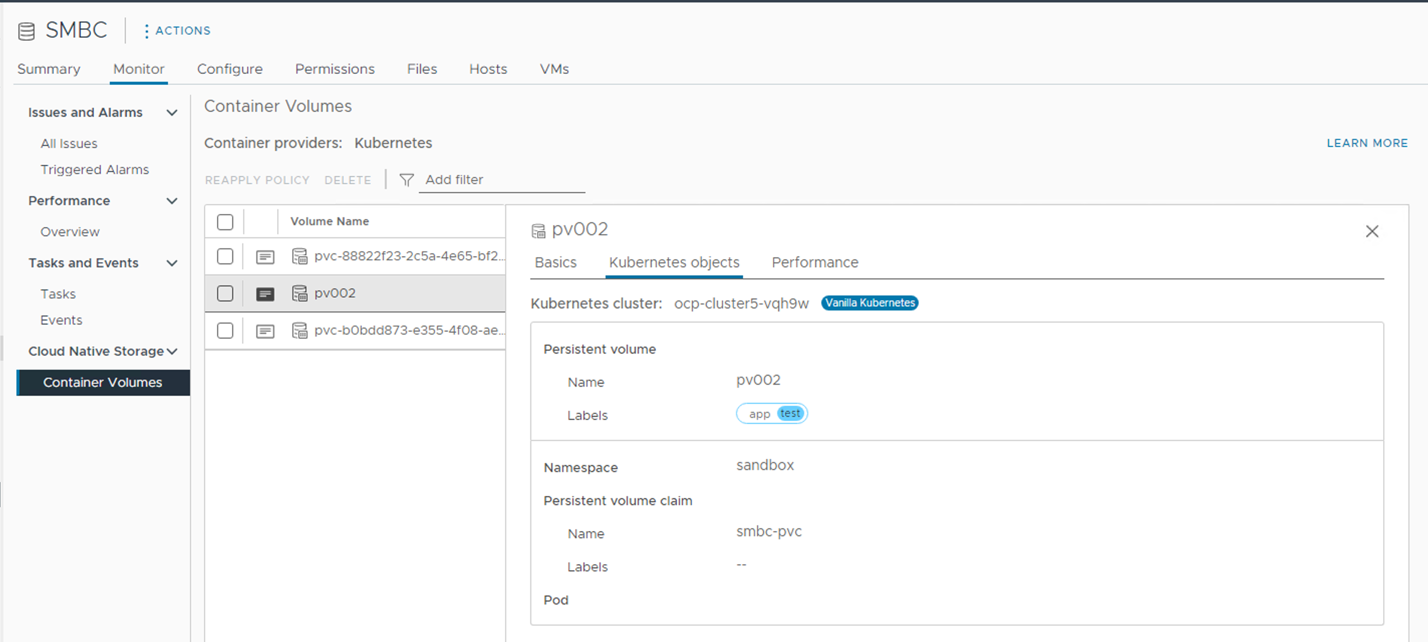1428x642 pixels.
Task: Check the pv002 row checkbox
Action: click(225, 294)
